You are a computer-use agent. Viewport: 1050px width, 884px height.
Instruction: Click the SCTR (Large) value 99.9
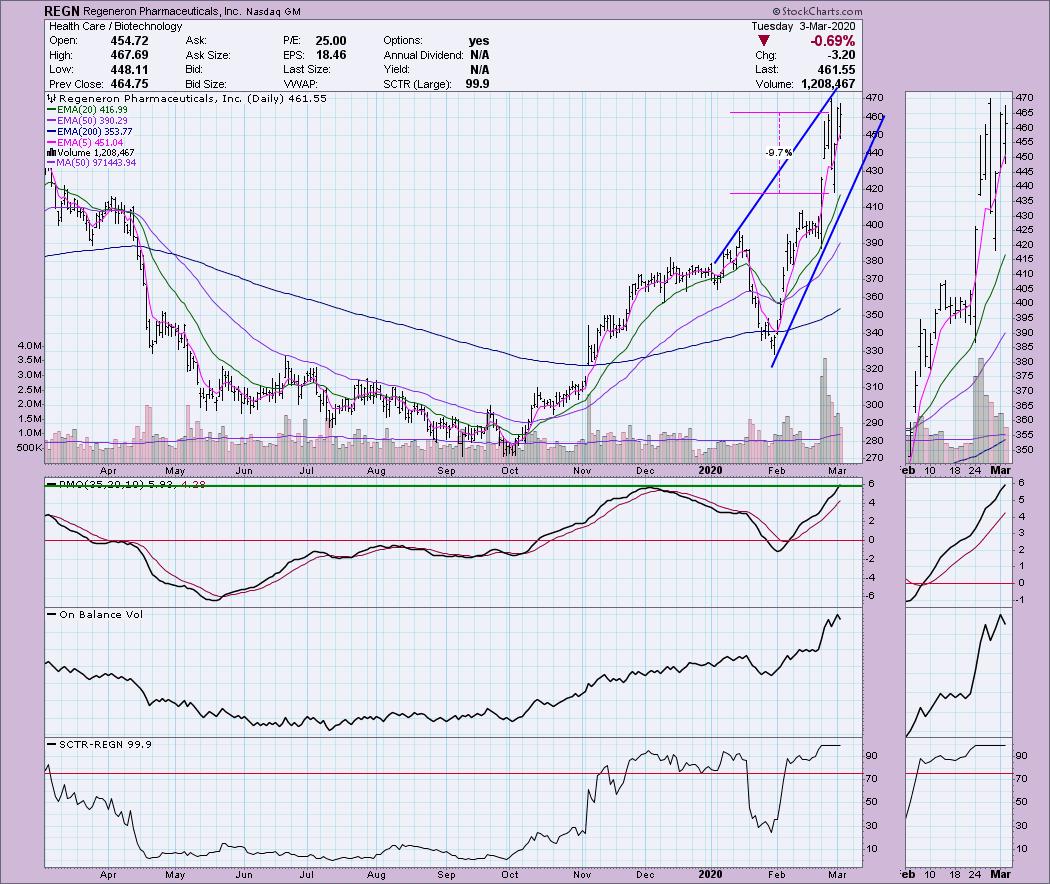click(477, 84)
